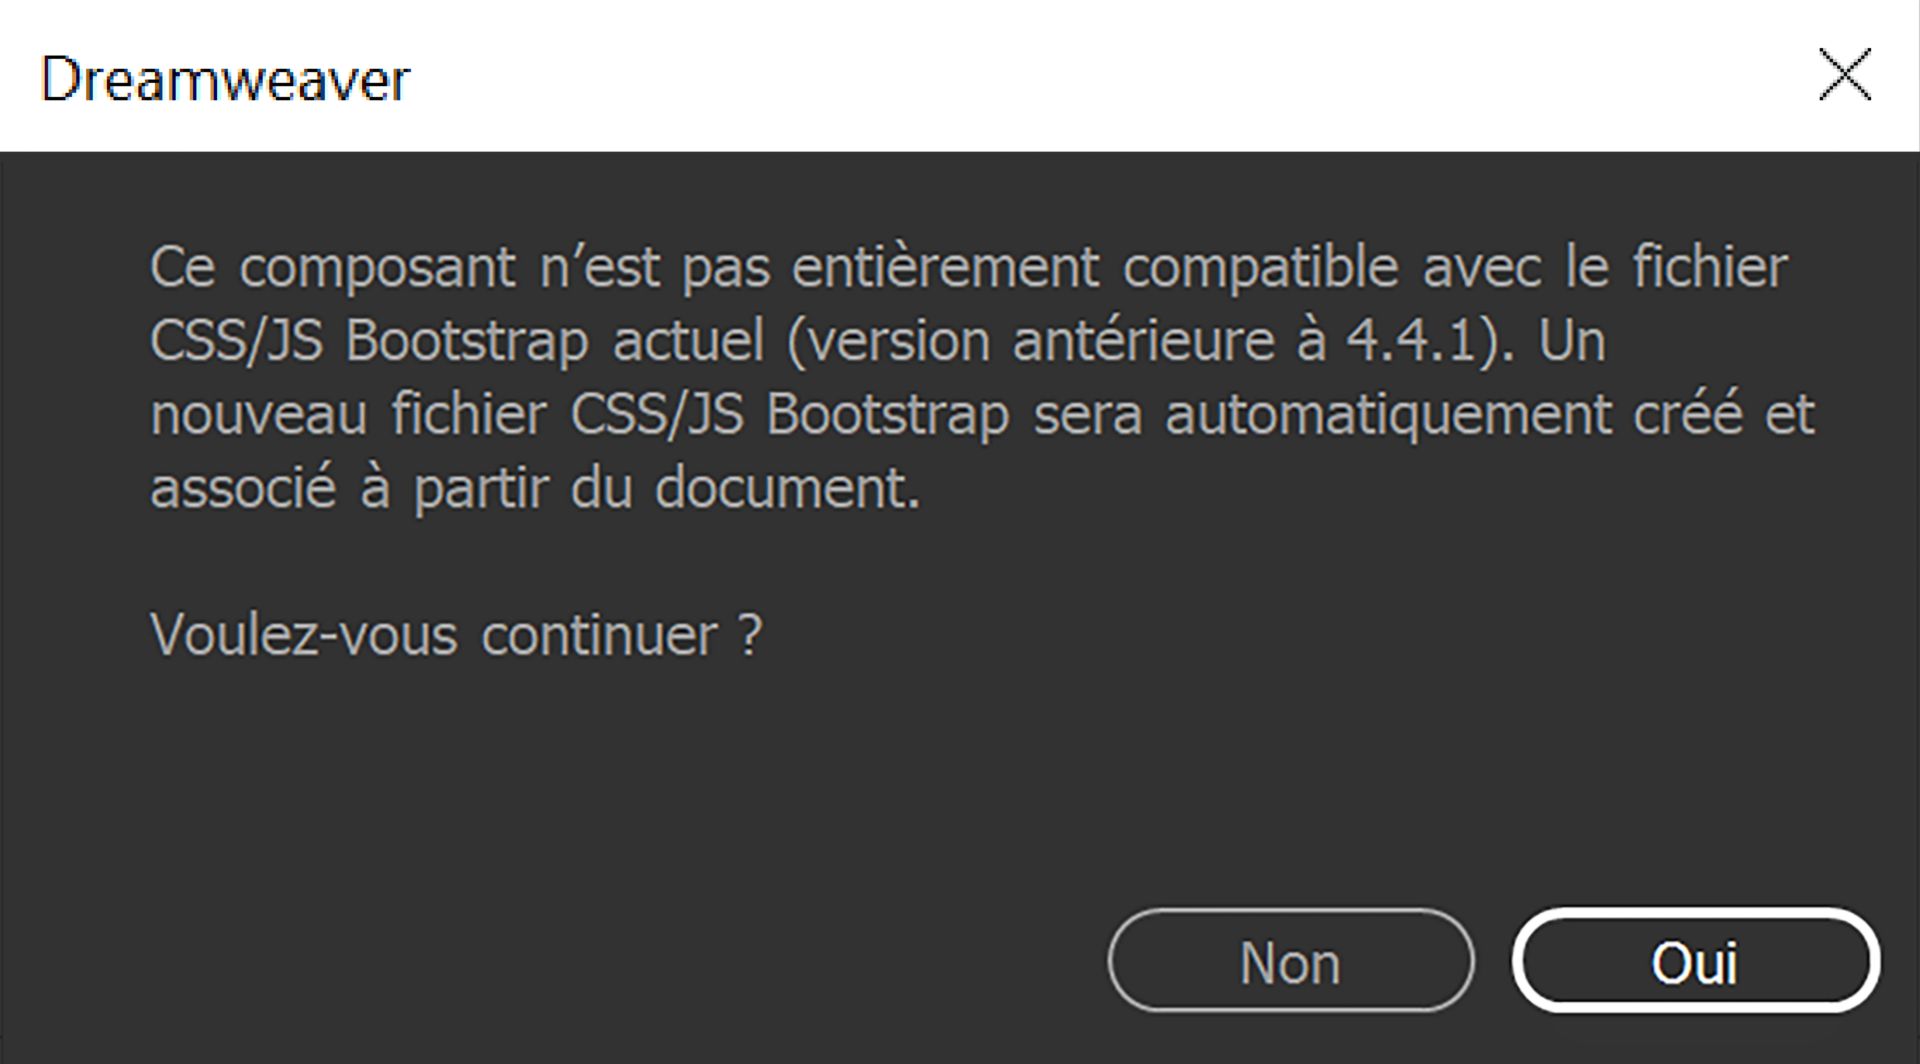Click the question Voulez-vous continuer ?

(x=455, y=632)
